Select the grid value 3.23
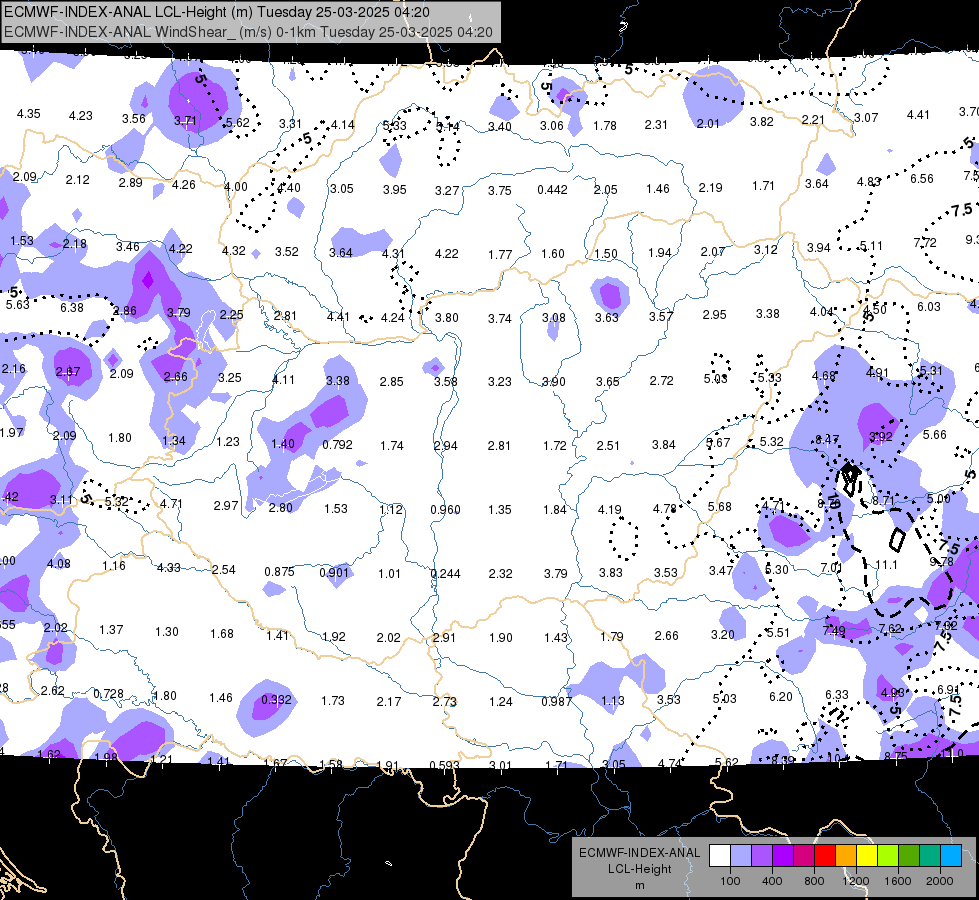Image resolution: width=979 pixels, height=900 pixels. click(499, 381)
